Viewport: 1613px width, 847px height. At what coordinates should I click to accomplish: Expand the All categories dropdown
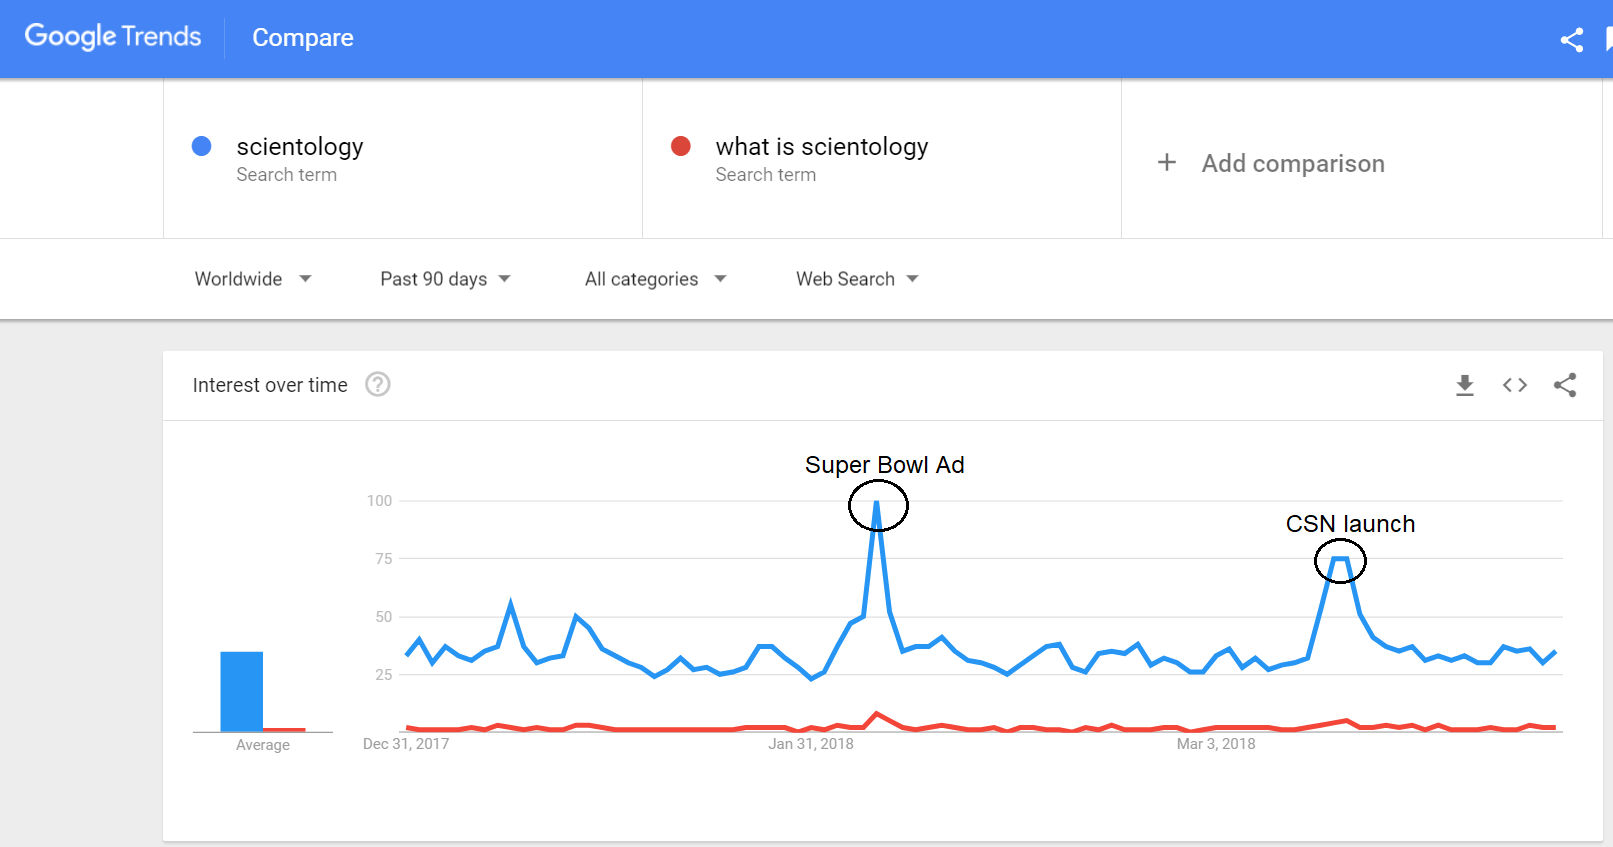click(655, 279)
